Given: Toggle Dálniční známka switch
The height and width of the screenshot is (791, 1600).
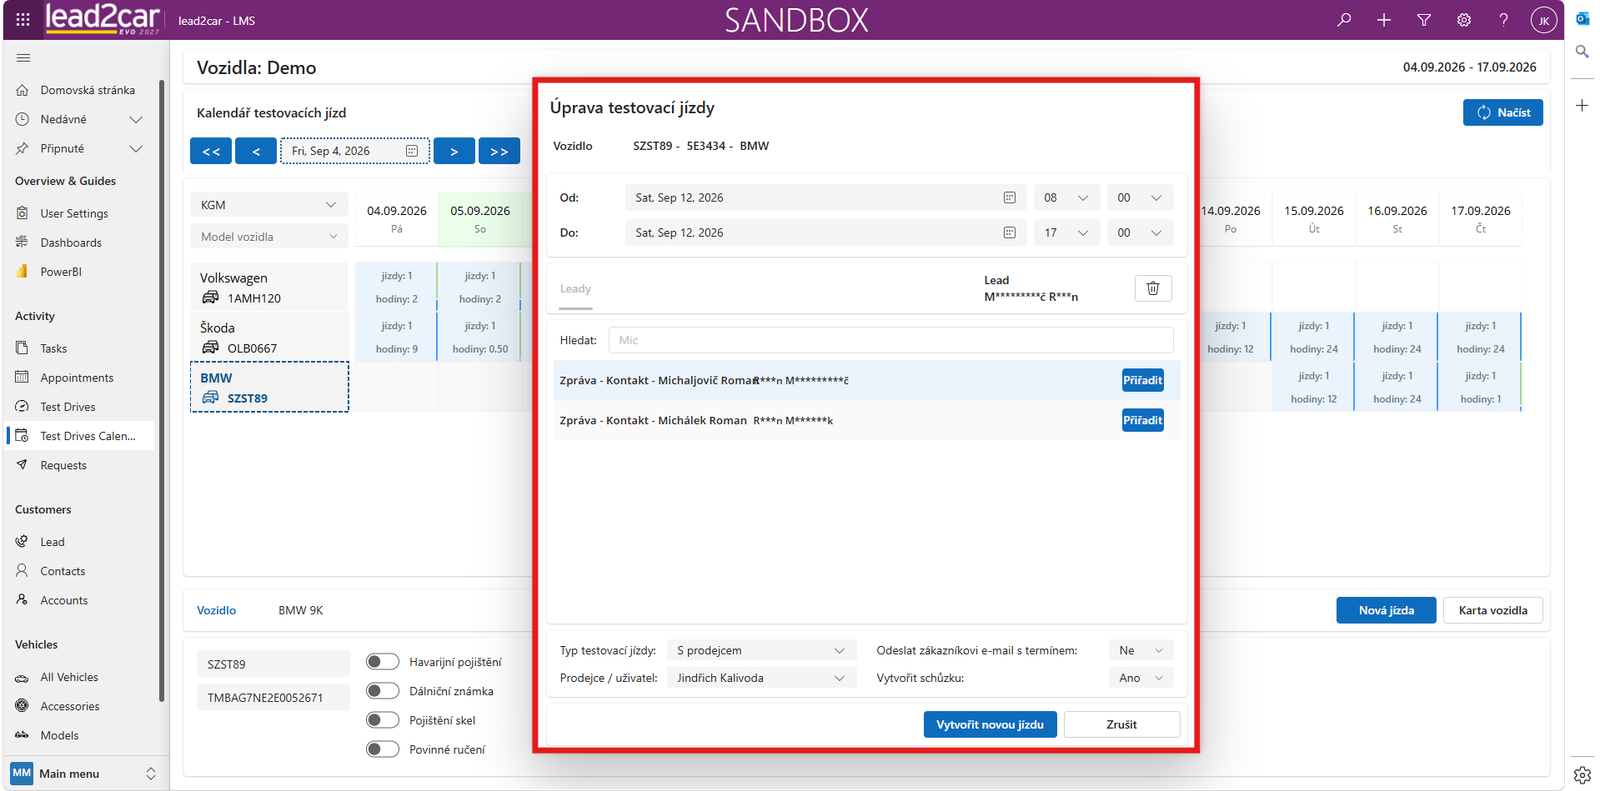Looking at the screenshot, I should click(x=382, y=691).
